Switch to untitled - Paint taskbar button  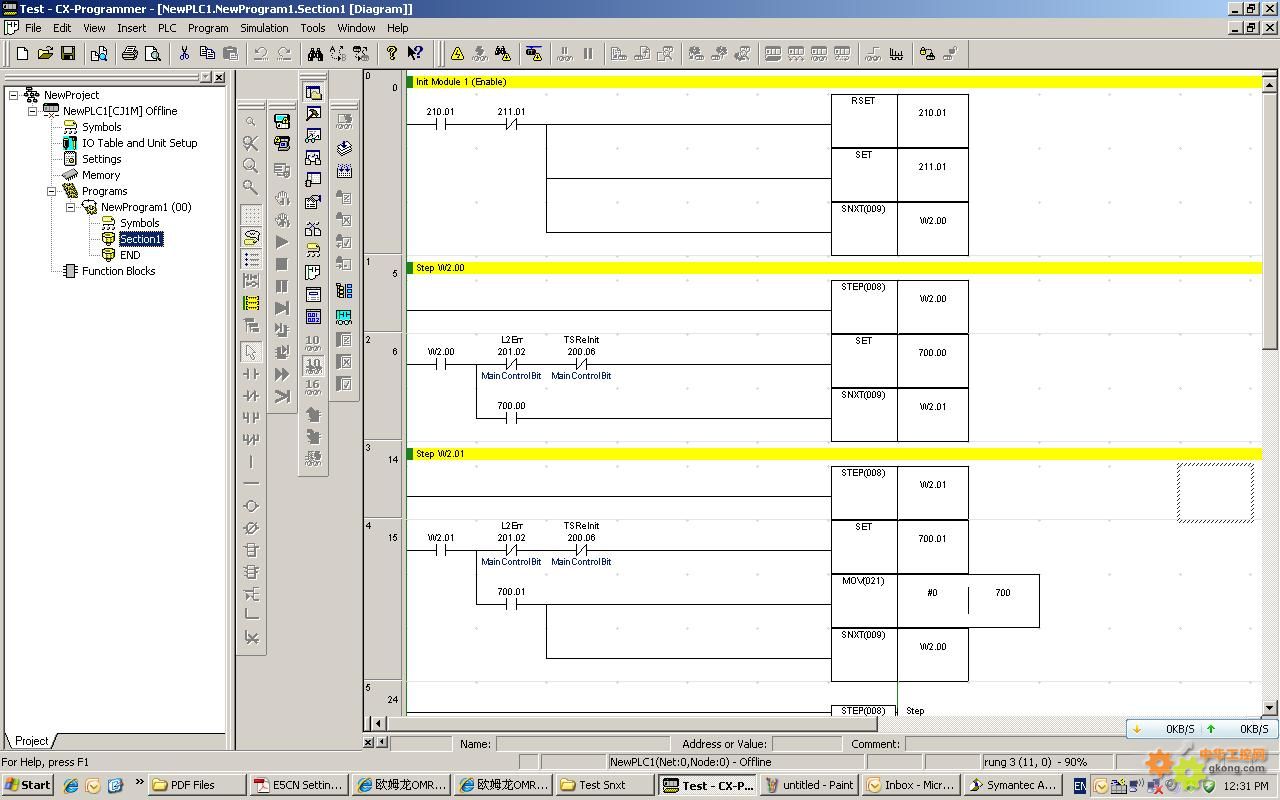point(808,785)
